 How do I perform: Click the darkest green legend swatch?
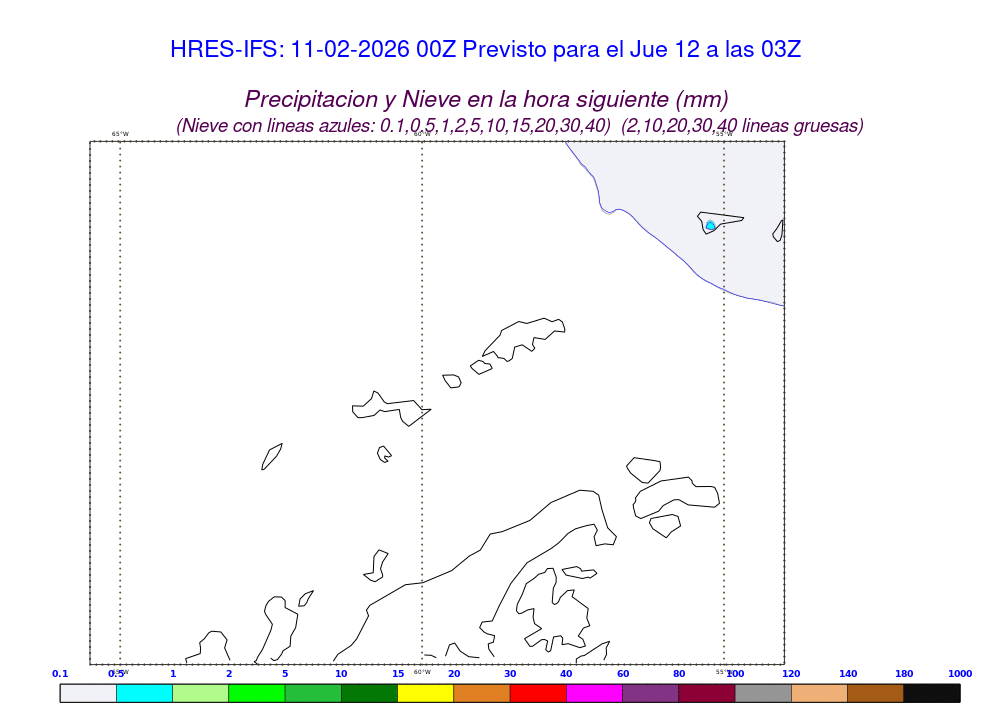369,692
